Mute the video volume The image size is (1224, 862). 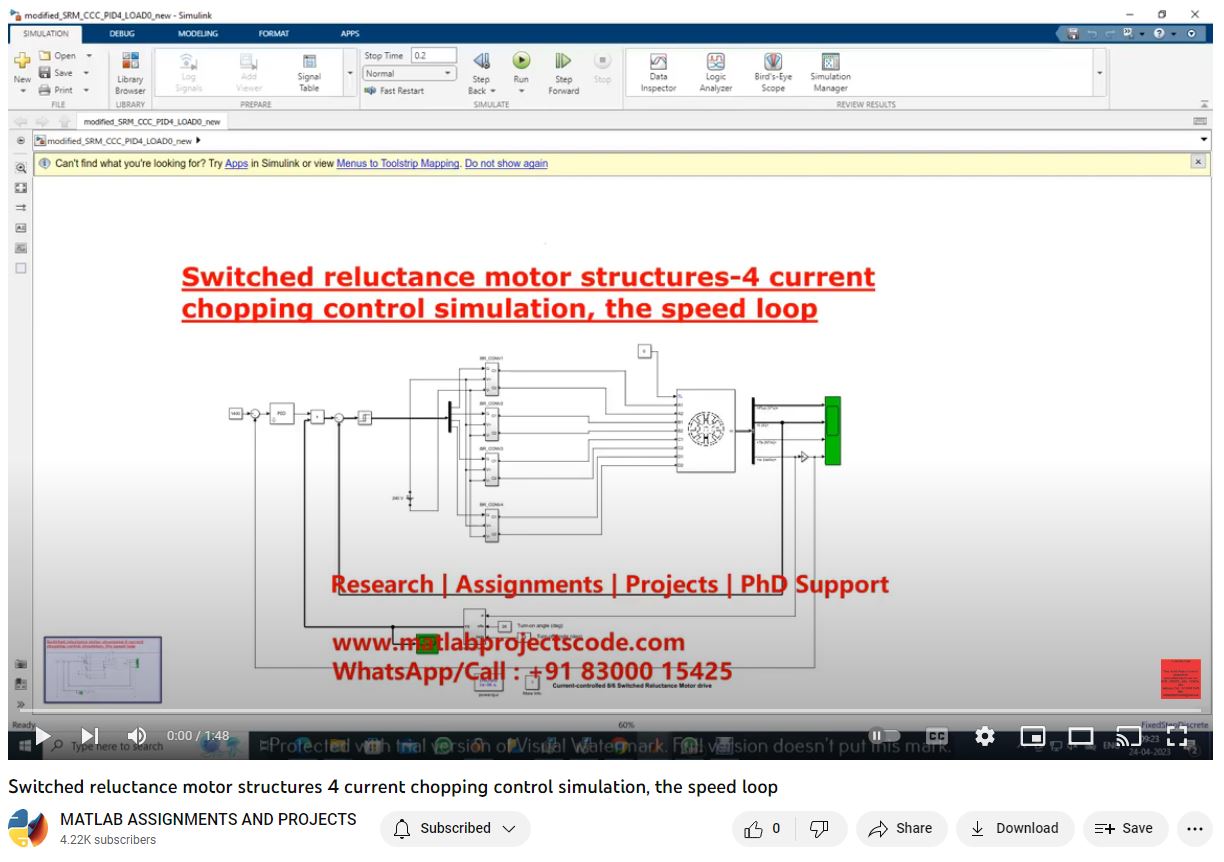click(x=137, y=736)
